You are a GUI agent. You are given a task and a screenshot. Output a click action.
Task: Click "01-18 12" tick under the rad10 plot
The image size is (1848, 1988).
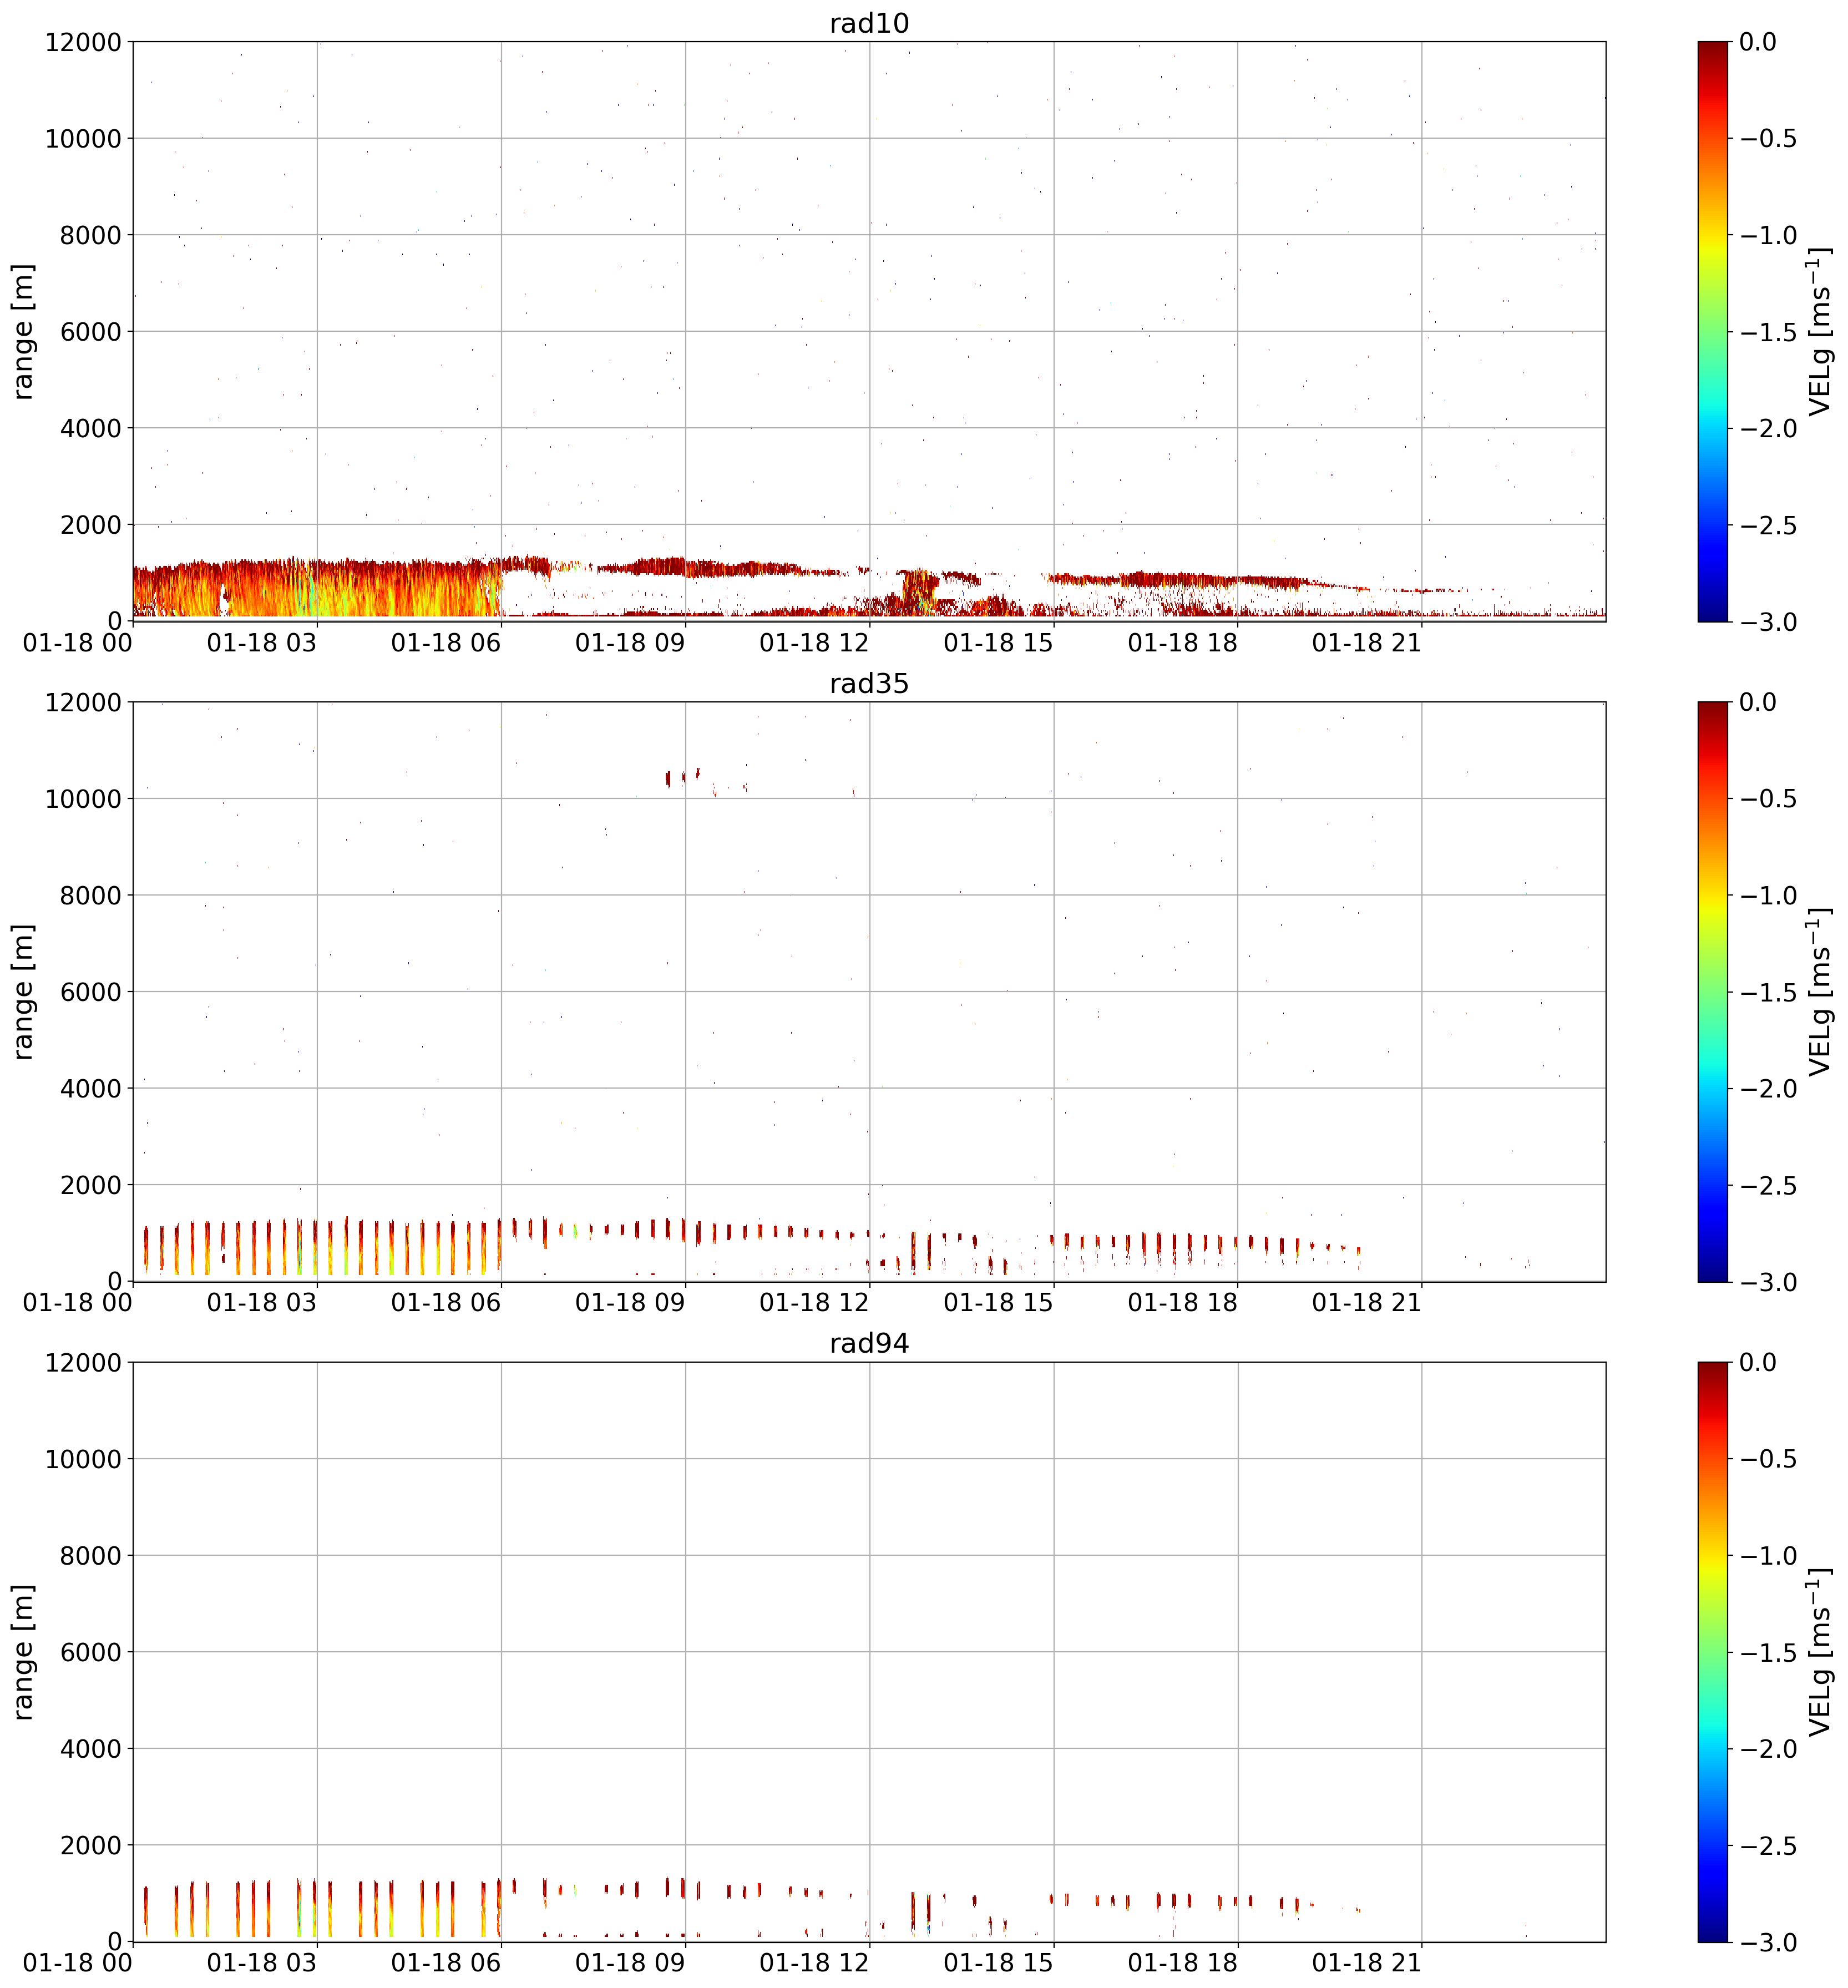(x=814, y=644)
